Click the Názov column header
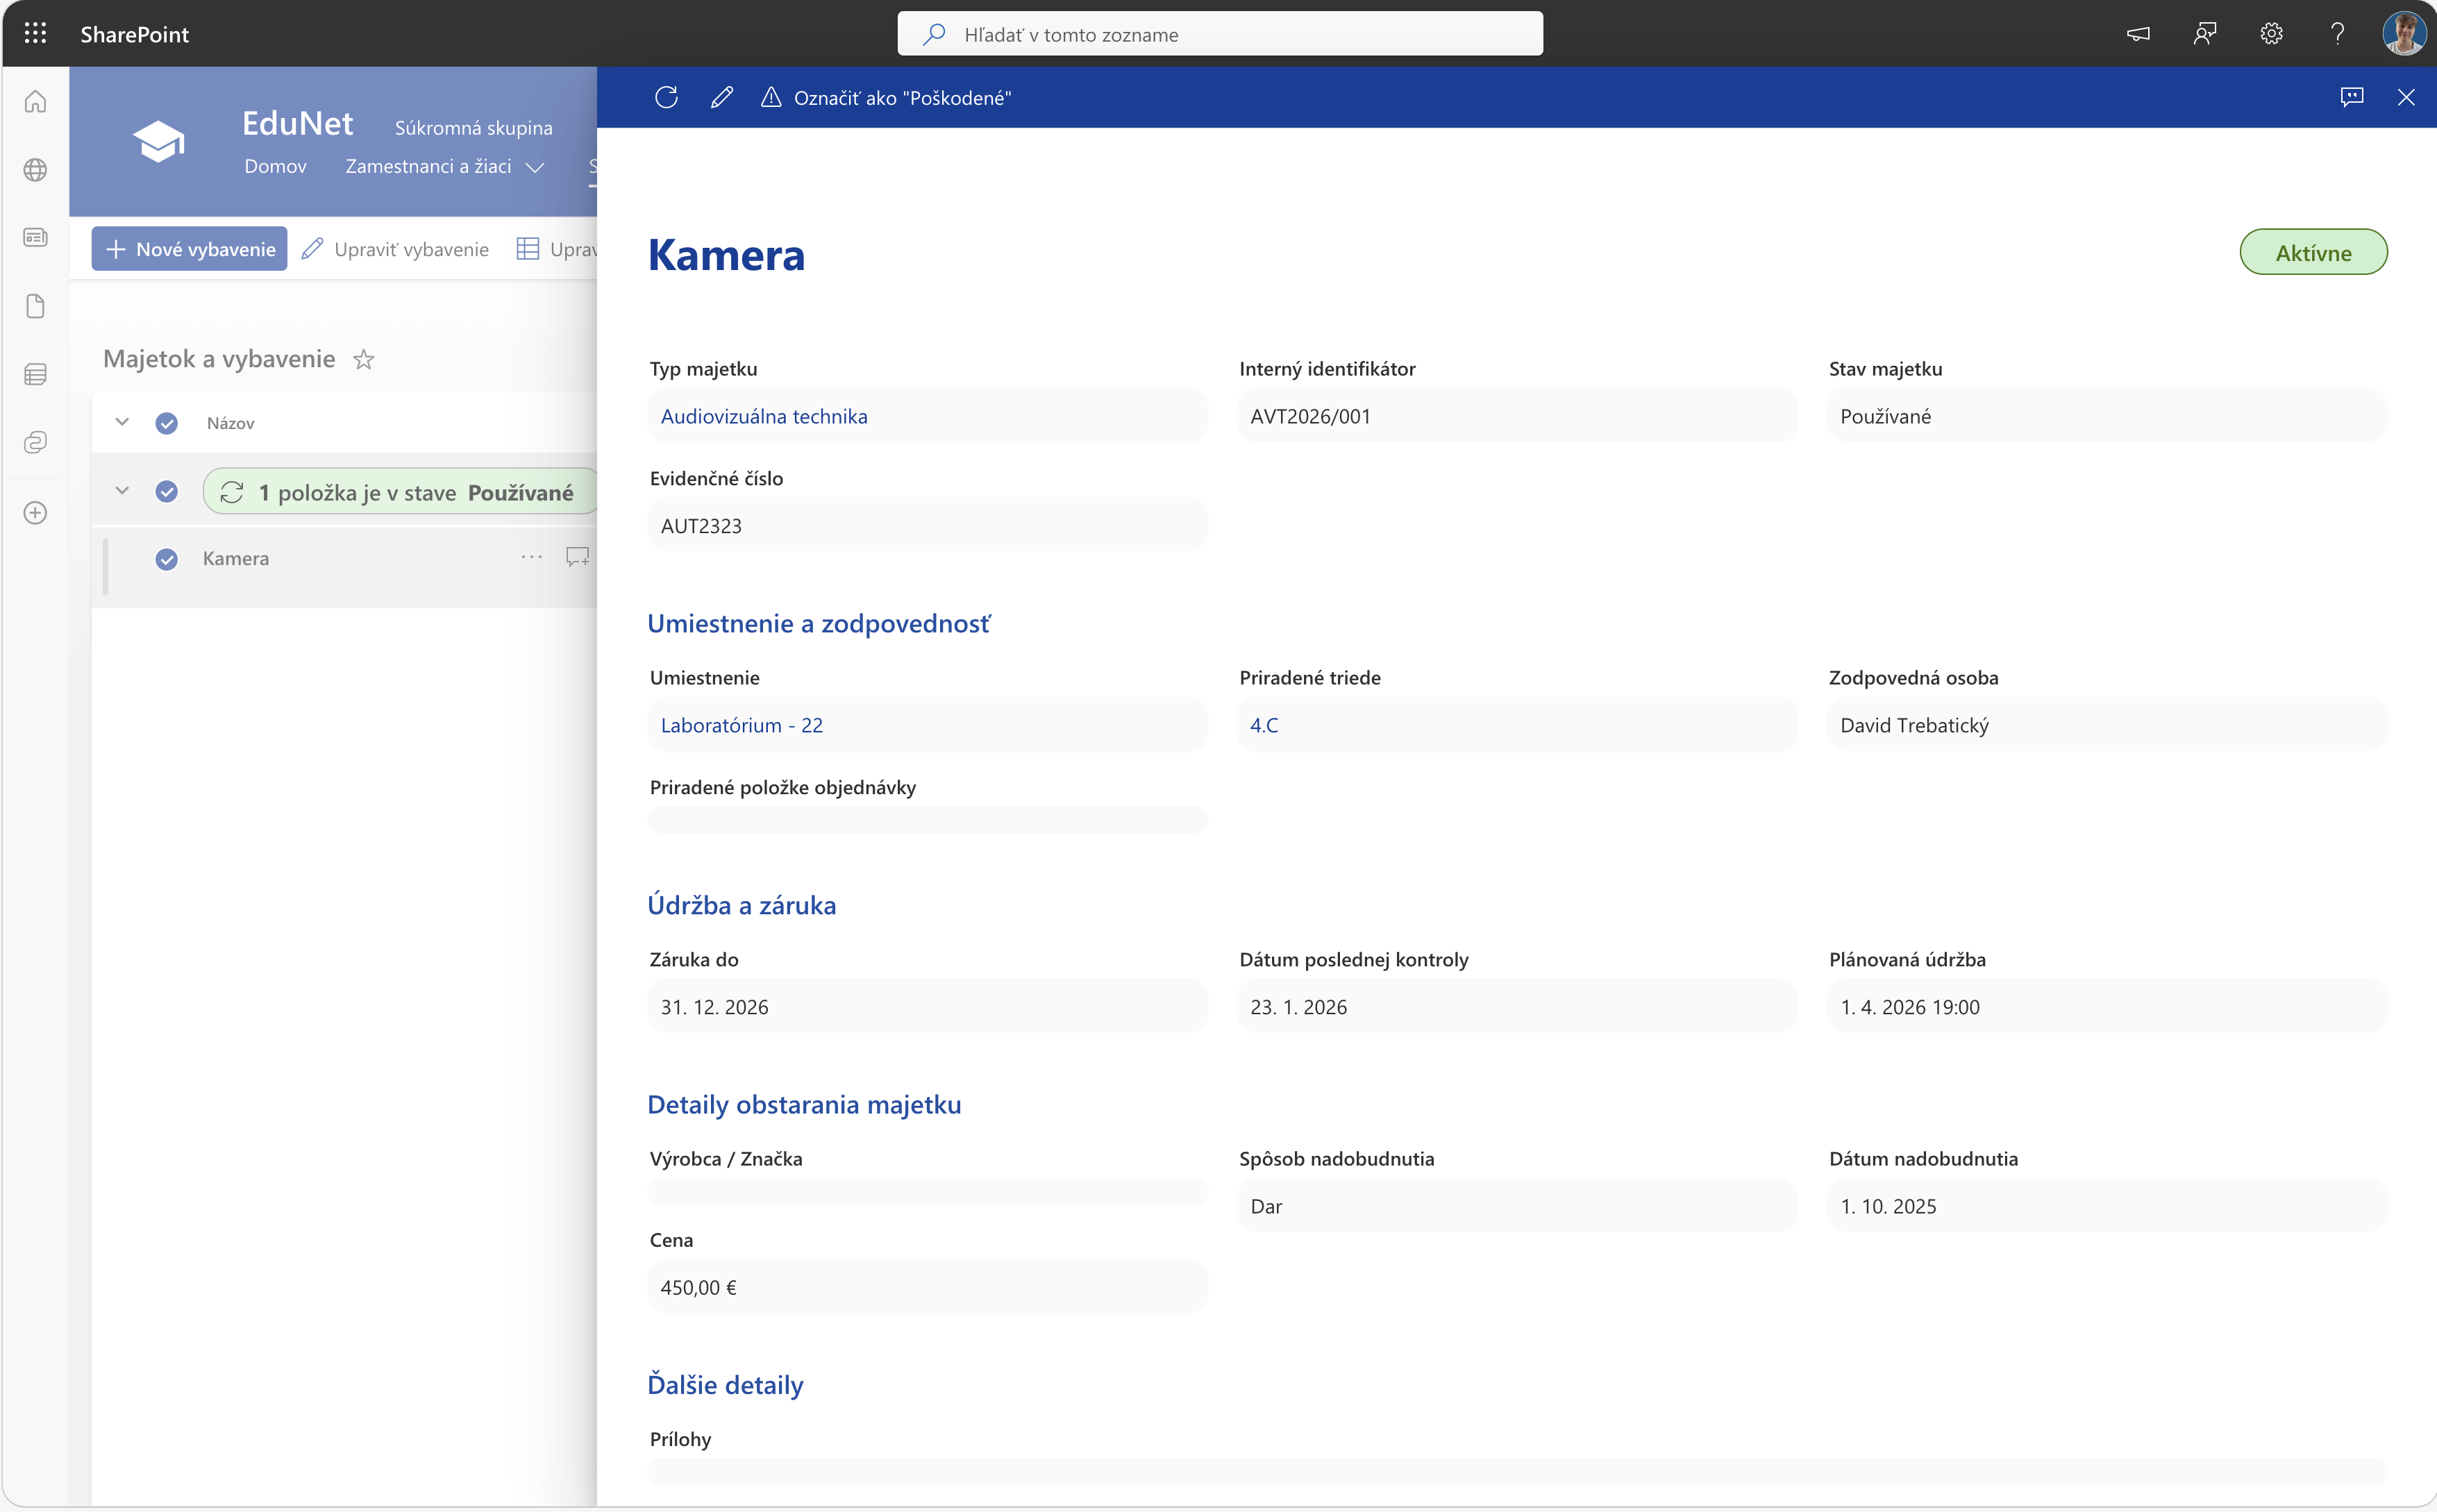Viewport: 2437px width, 1512px height. 230,423
